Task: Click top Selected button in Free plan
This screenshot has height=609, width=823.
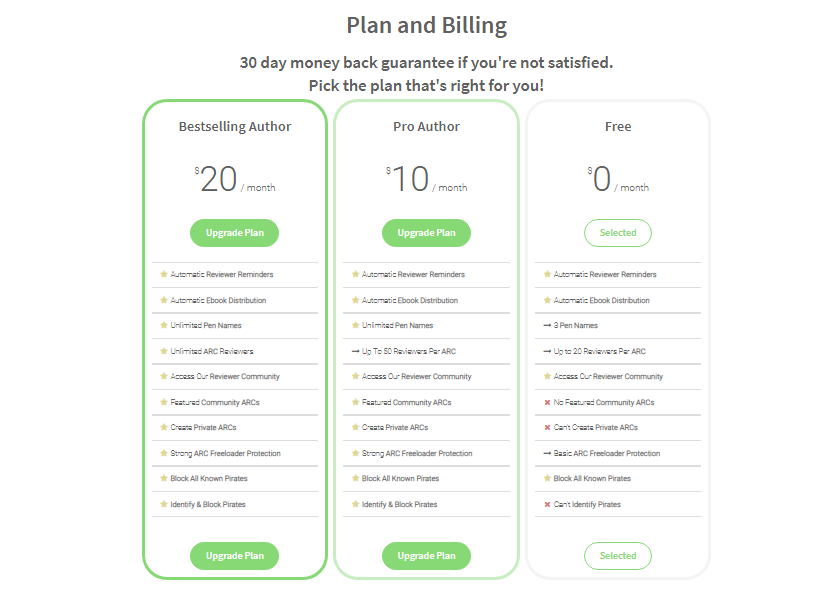Action: point(618,233)
